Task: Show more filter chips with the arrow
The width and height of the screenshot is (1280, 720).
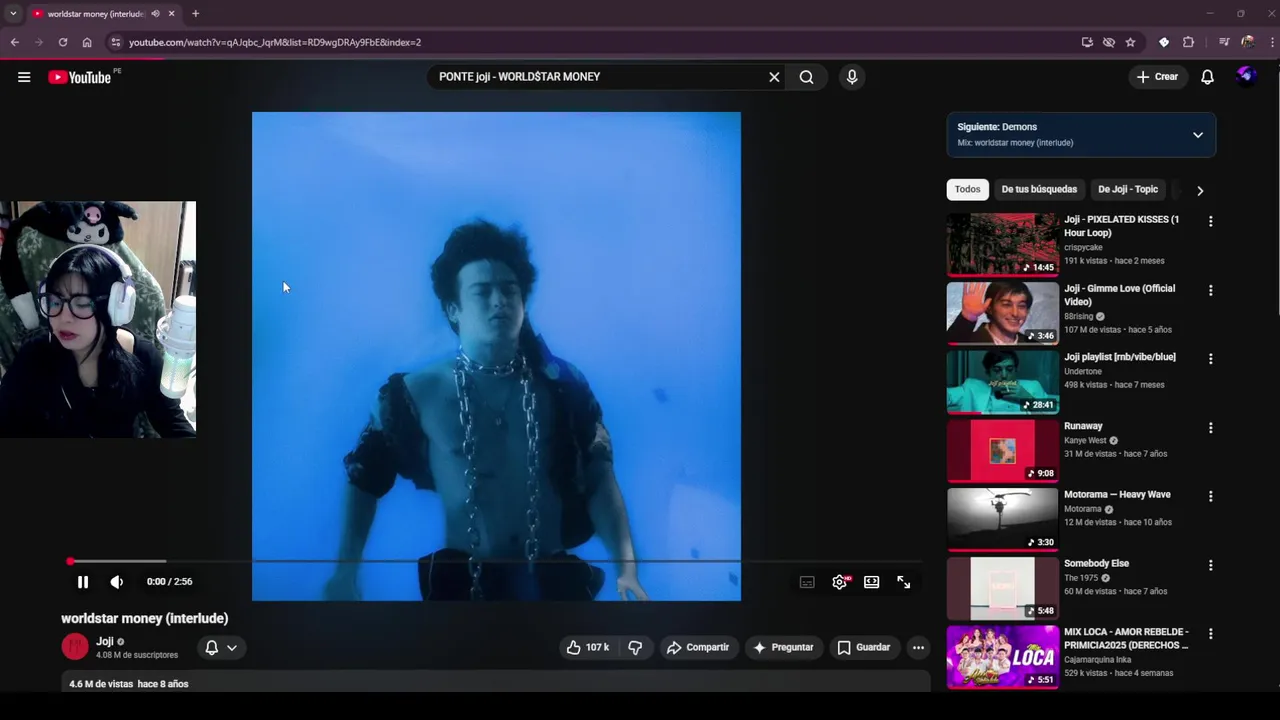Action: tap(1200, 190)
